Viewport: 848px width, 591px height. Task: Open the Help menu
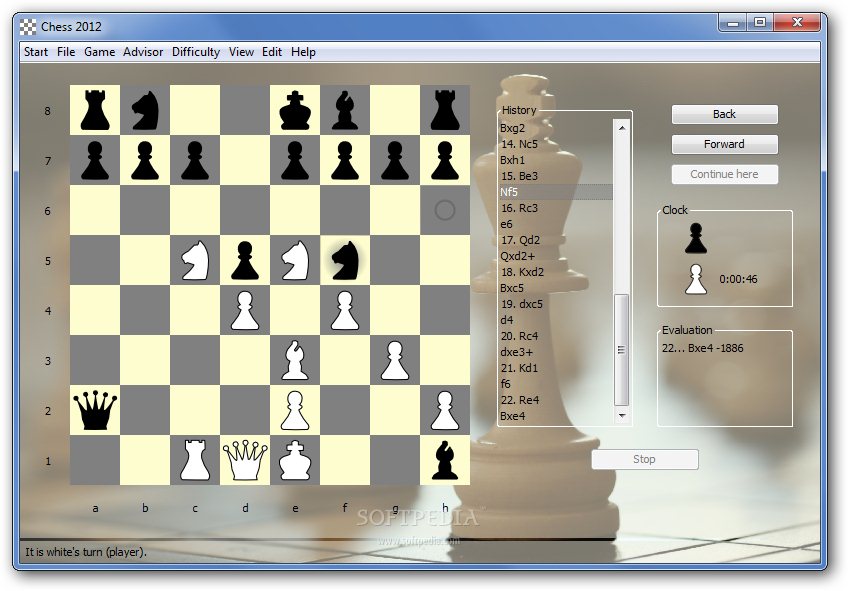(303, 52)
